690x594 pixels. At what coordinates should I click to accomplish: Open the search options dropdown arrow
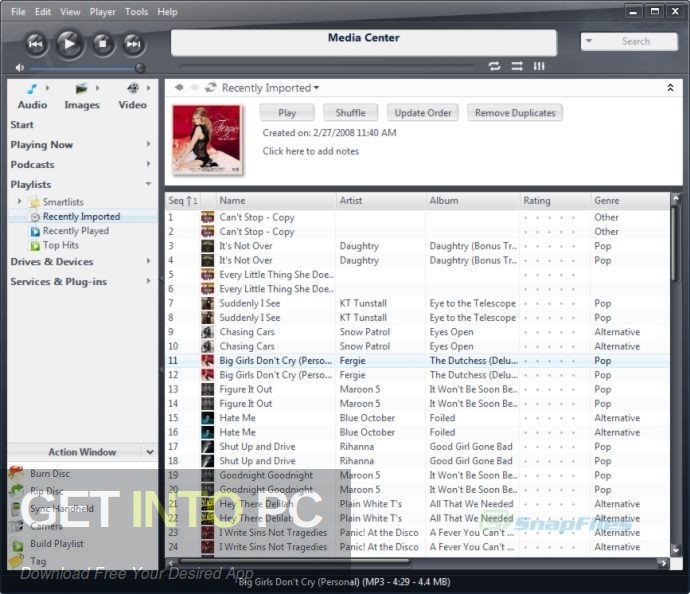tap(589, 41)
